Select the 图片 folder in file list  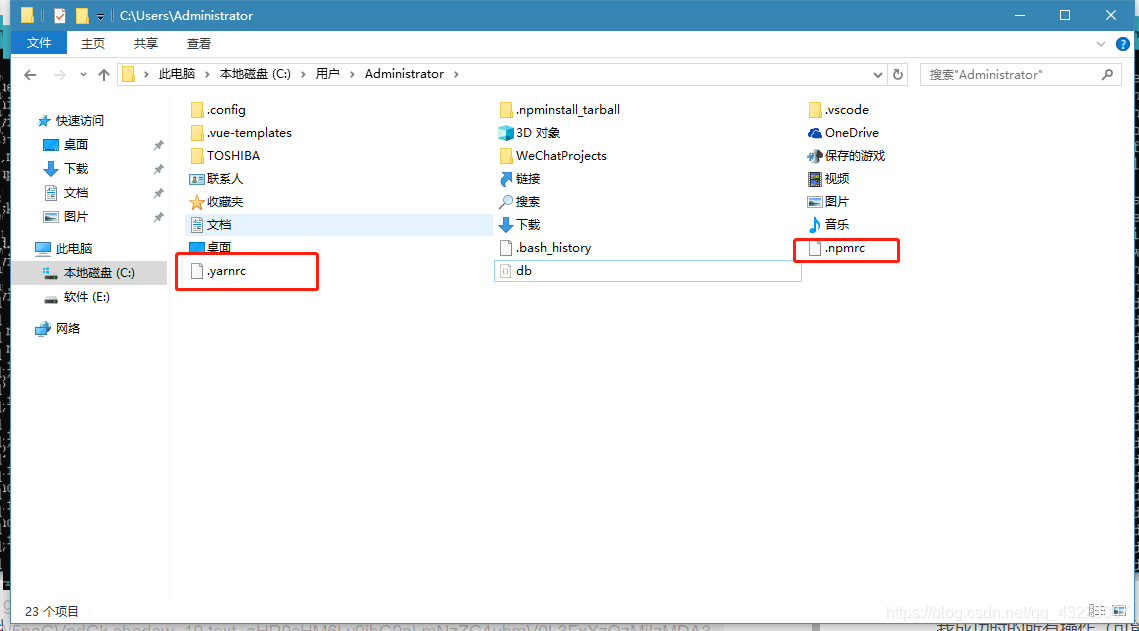pos(829,202)
